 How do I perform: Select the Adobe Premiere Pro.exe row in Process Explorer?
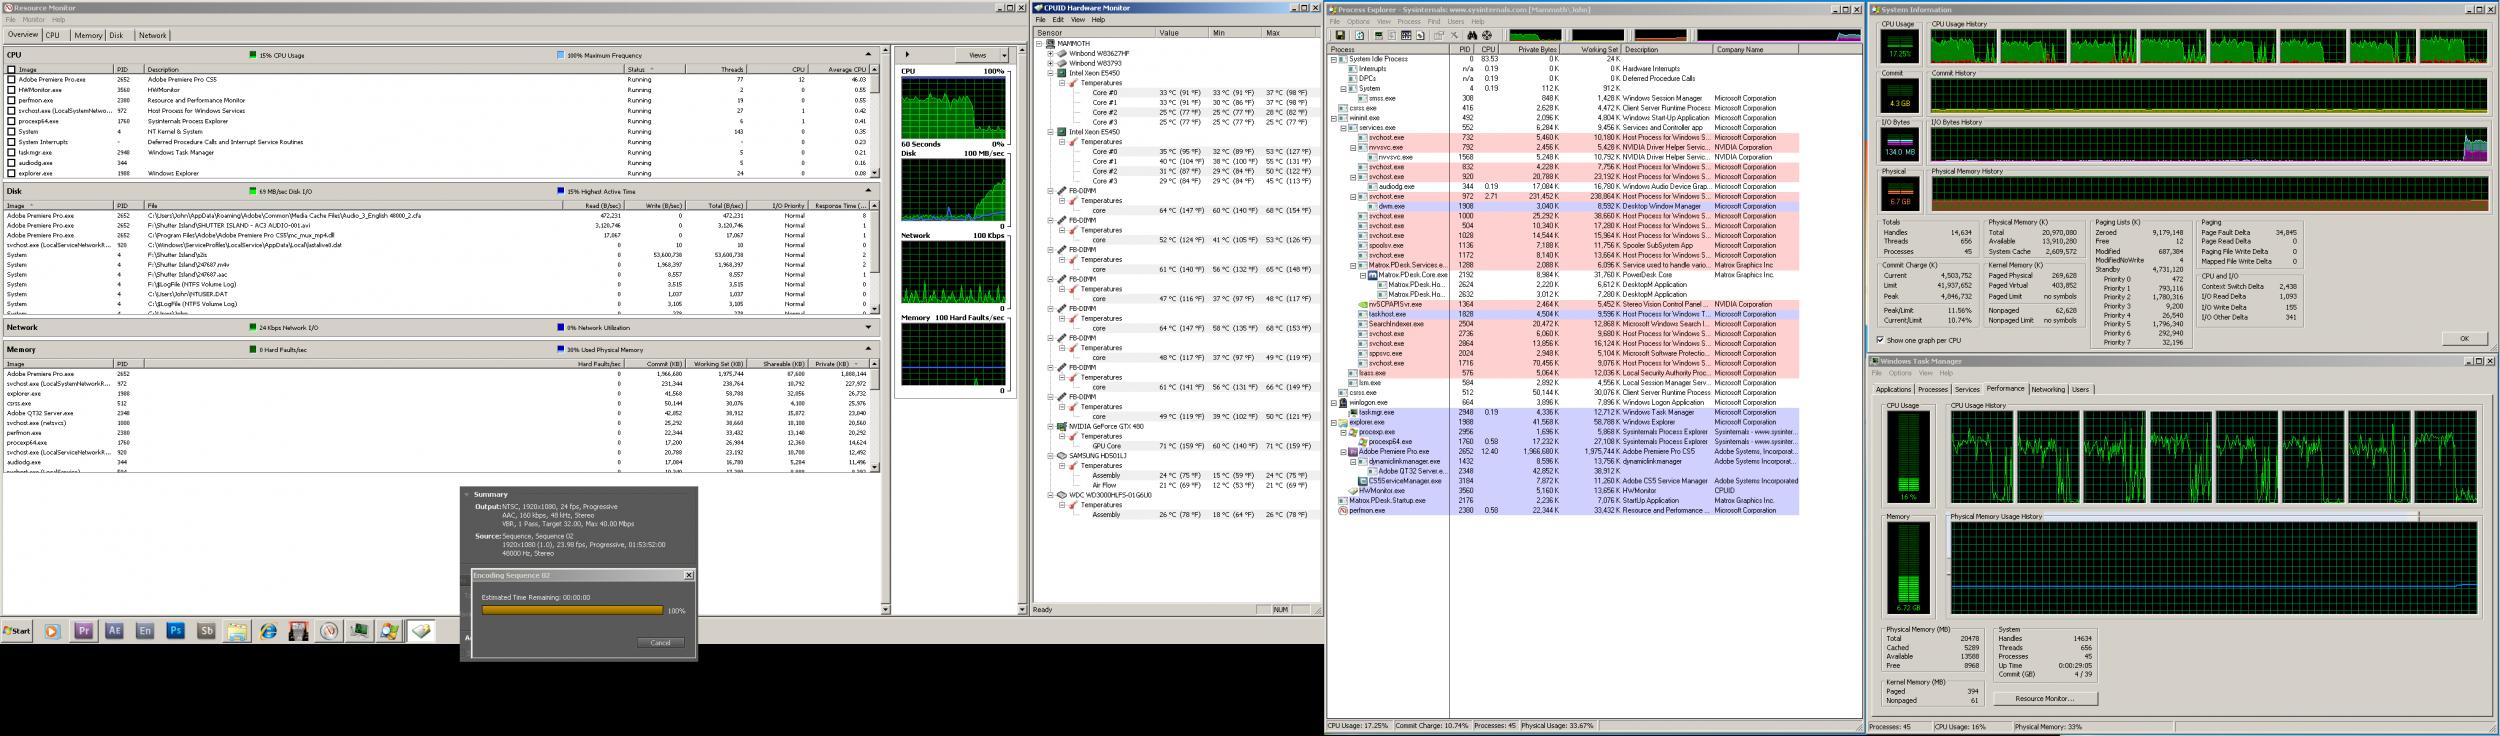[1567, 451]
